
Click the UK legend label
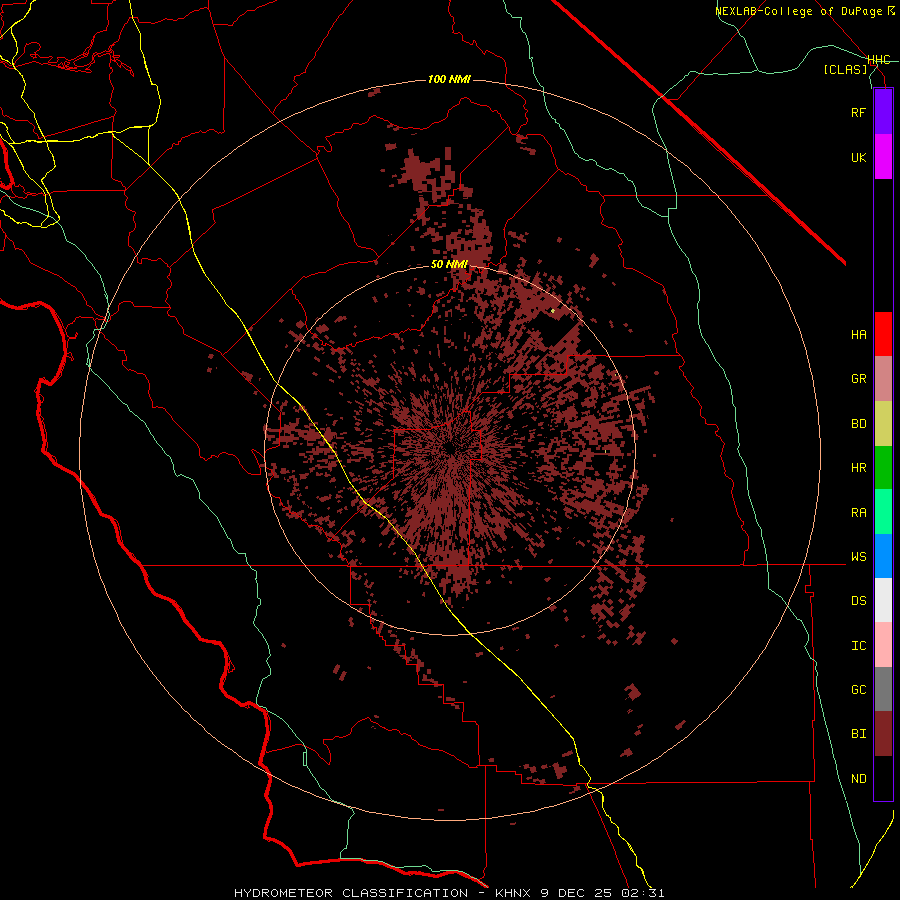[858, 157]
